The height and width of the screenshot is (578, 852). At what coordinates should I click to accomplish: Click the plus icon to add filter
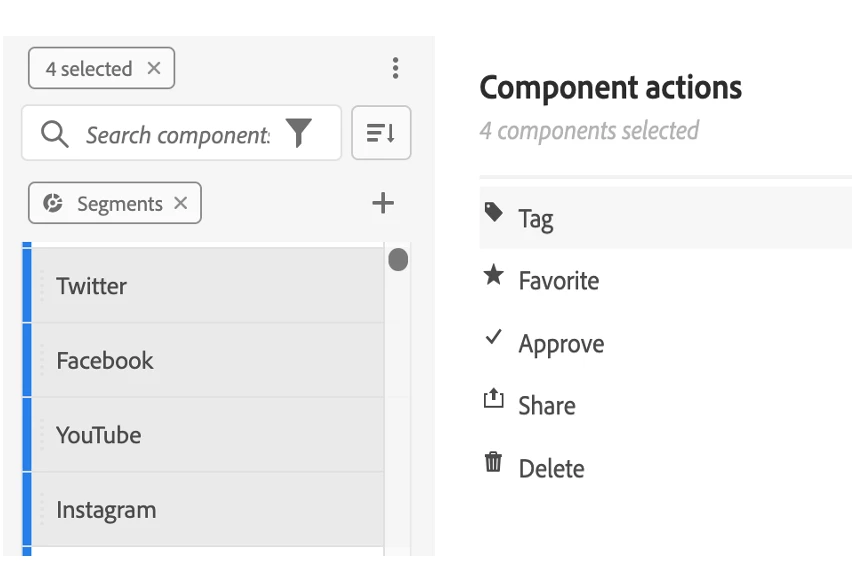coord(382,203)
